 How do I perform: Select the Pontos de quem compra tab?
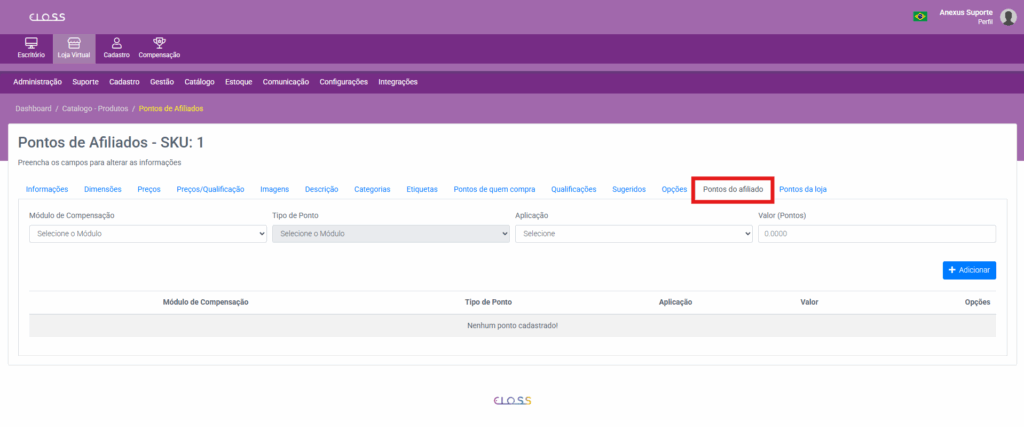coord(494,189)
